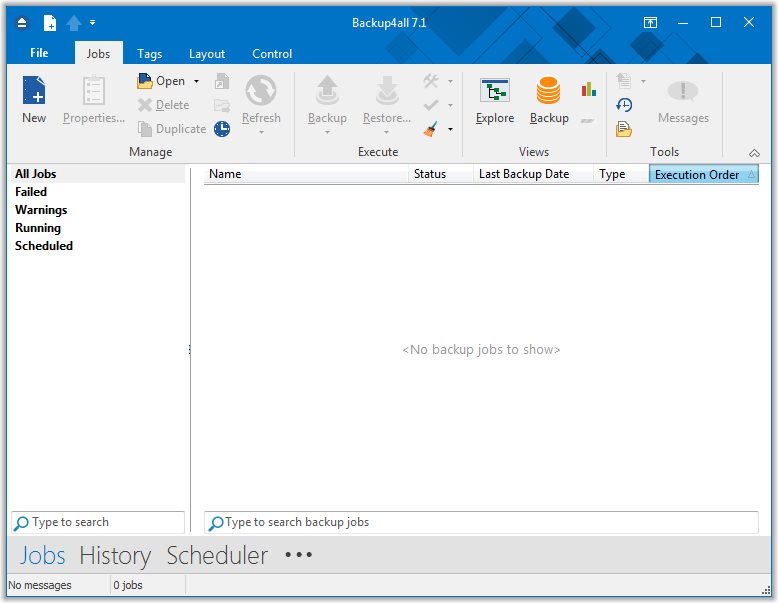Click the ribbon display options icon
This screenshot has height=603, width=778.
pos(650,22)
